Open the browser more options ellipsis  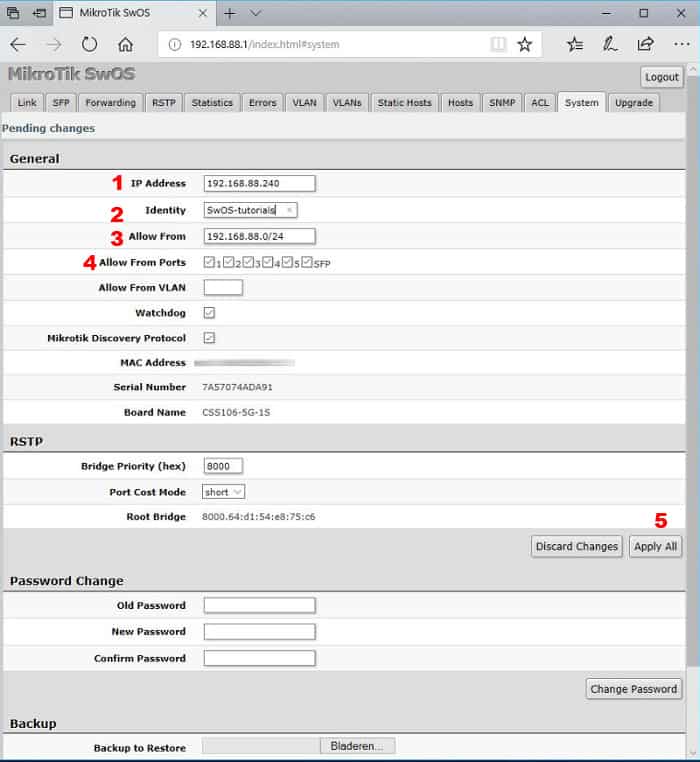(682, 44)
